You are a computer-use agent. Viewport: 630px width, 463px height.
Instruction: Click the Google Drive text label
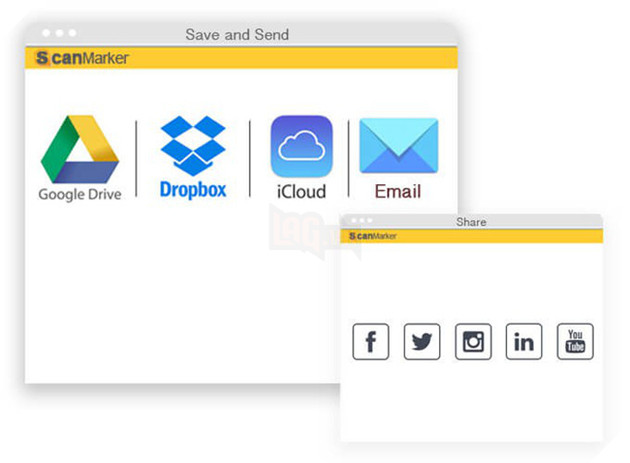[x=80, y=195]
